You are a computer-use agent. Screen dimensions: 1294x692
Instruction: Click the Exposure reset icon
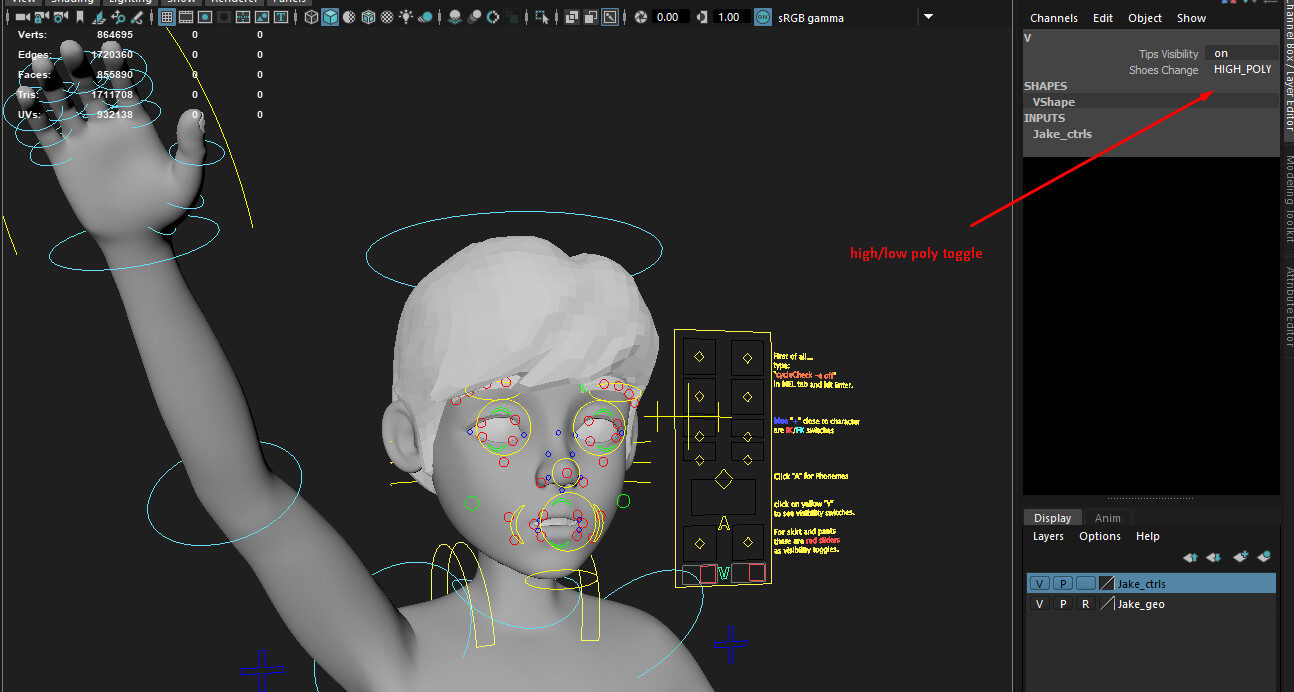coord(641,17)
